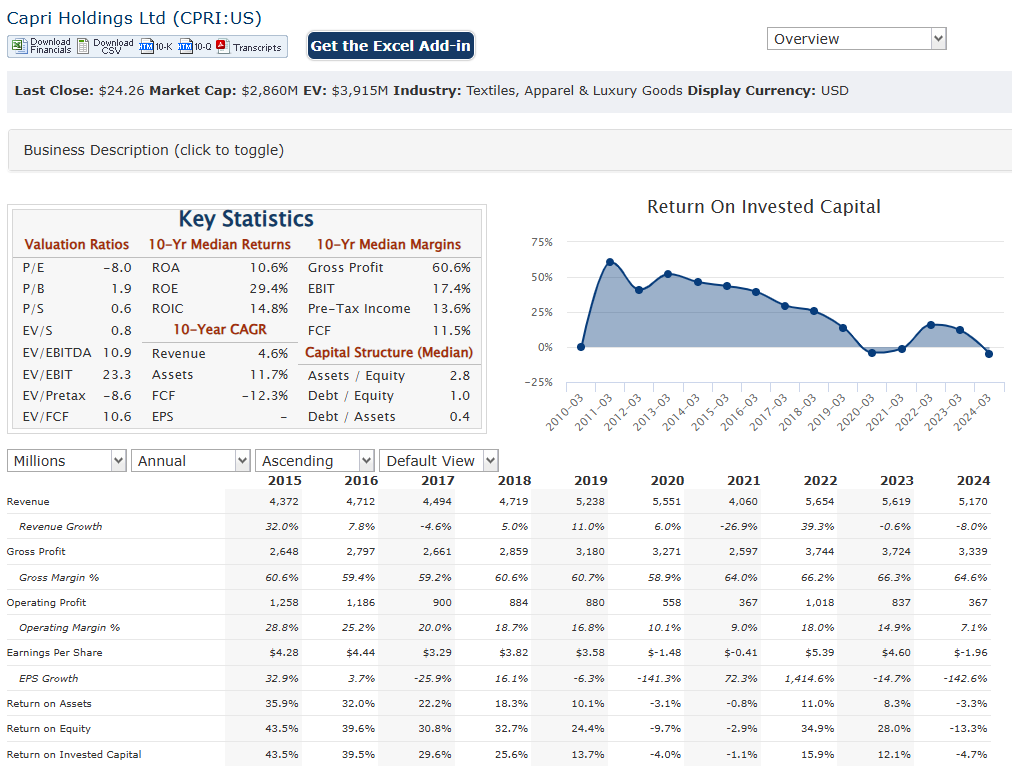Click the Earnings Per Share row label
Viewport: 1012px width, 769px height.
[54, 653]
